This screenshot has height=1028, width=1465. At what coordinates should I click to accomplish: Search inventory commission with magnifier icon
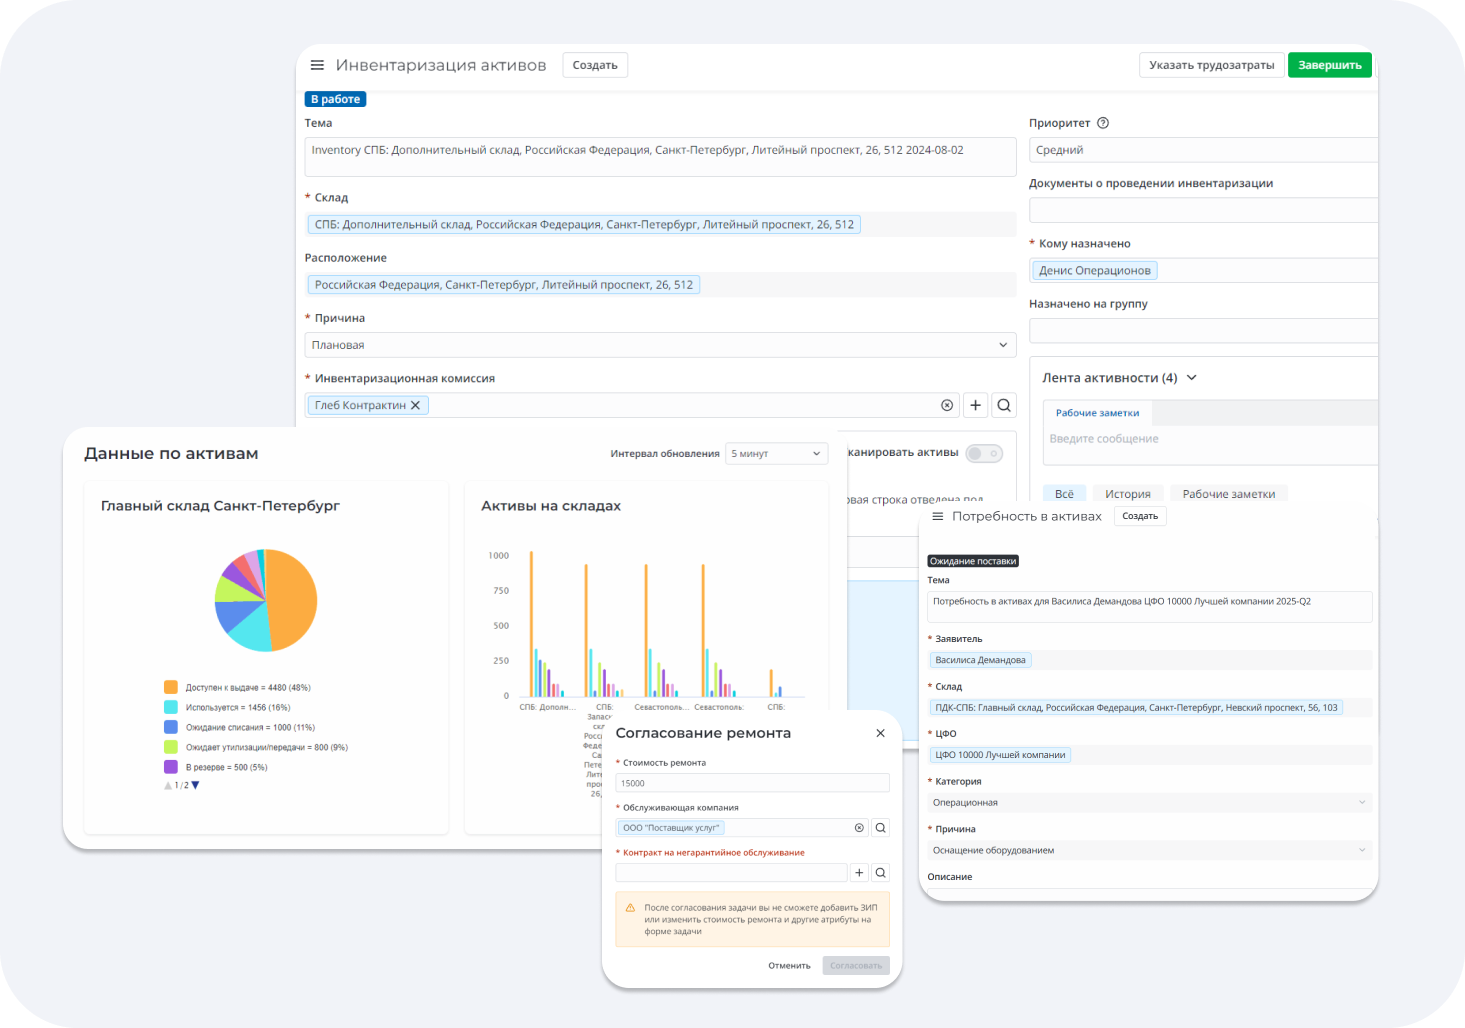click(1004, 405)
